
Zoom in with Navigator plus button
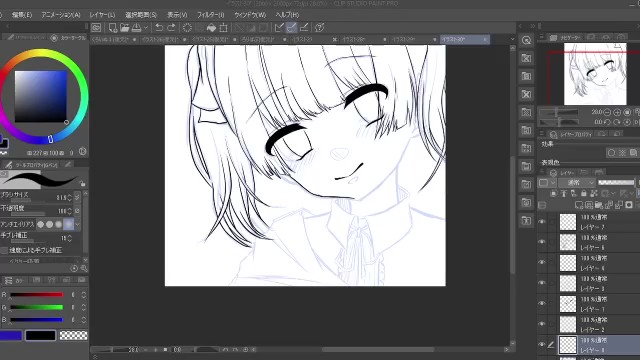click(x=617, y=112)
